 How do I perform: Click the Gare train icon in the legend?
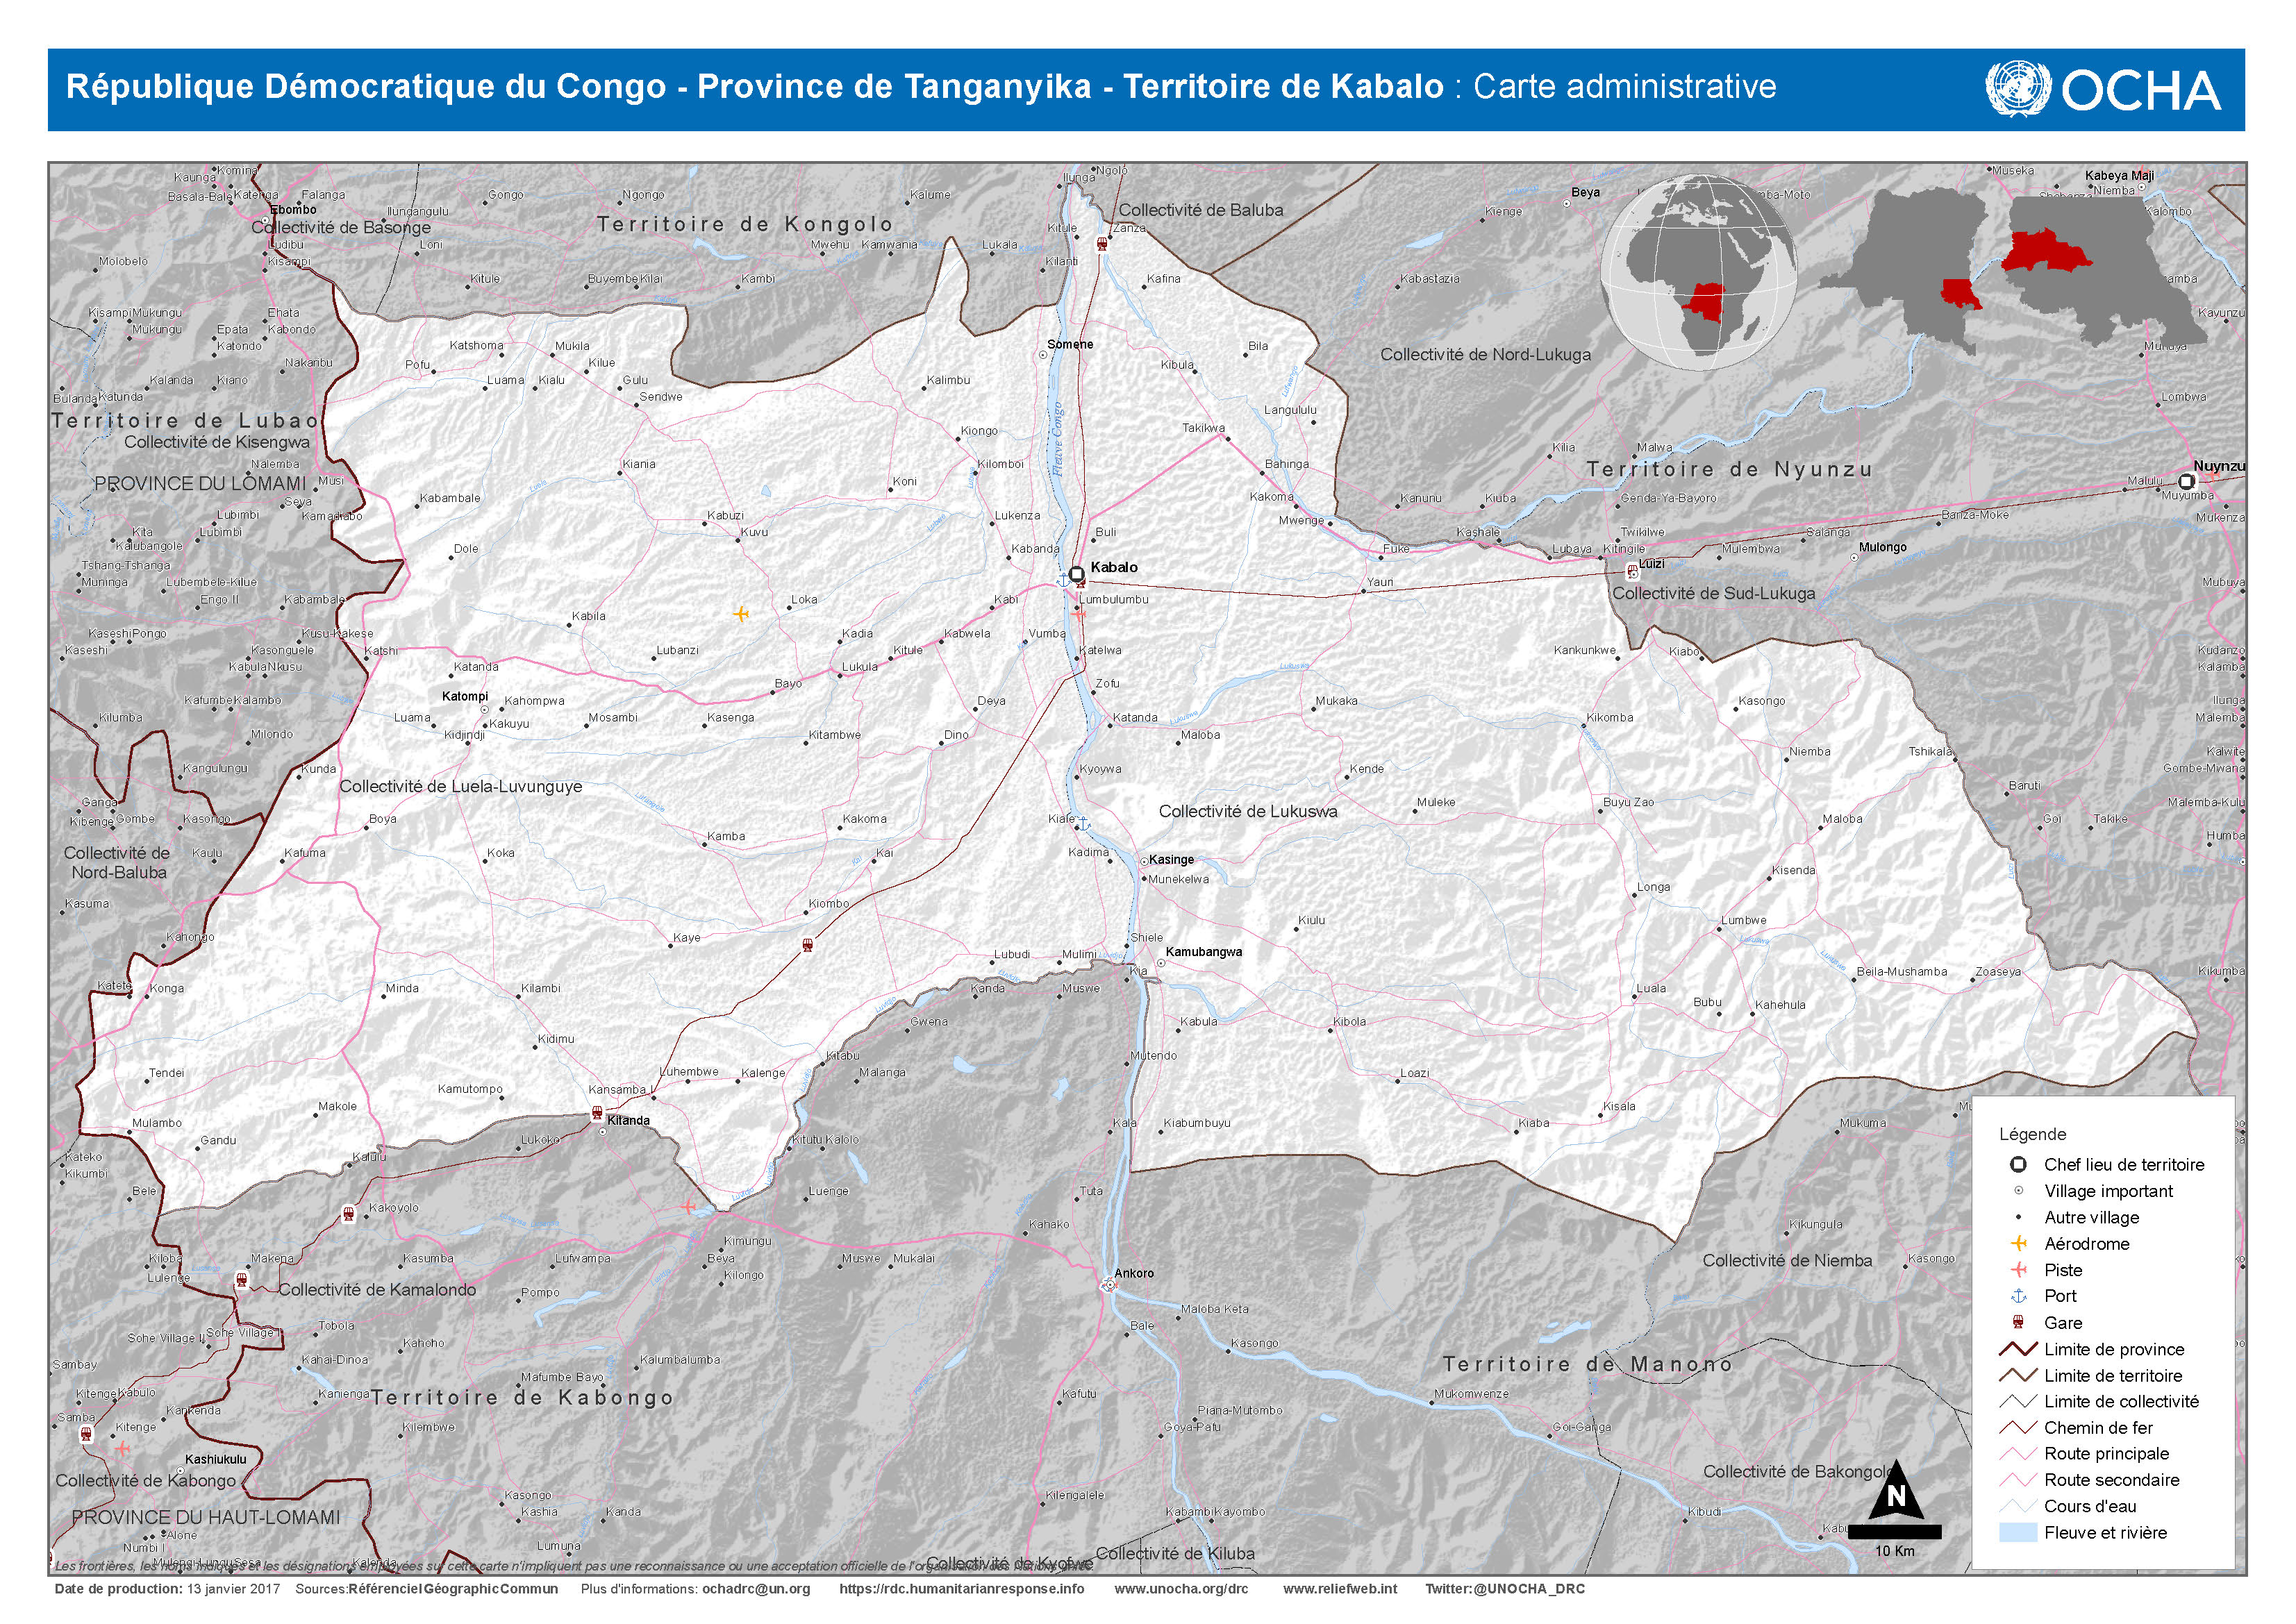[x=2018, y=1322]
